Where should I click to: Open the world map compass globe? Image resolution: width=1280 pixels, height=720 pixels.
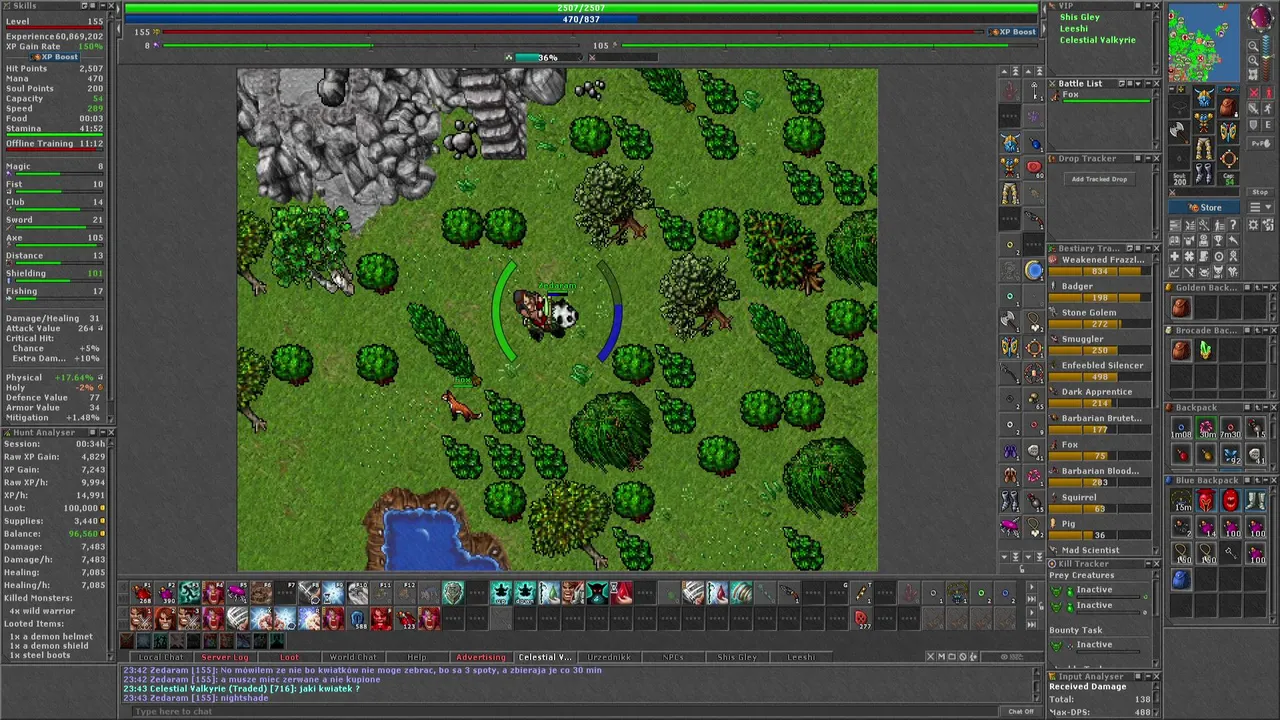pos(1260,16)
